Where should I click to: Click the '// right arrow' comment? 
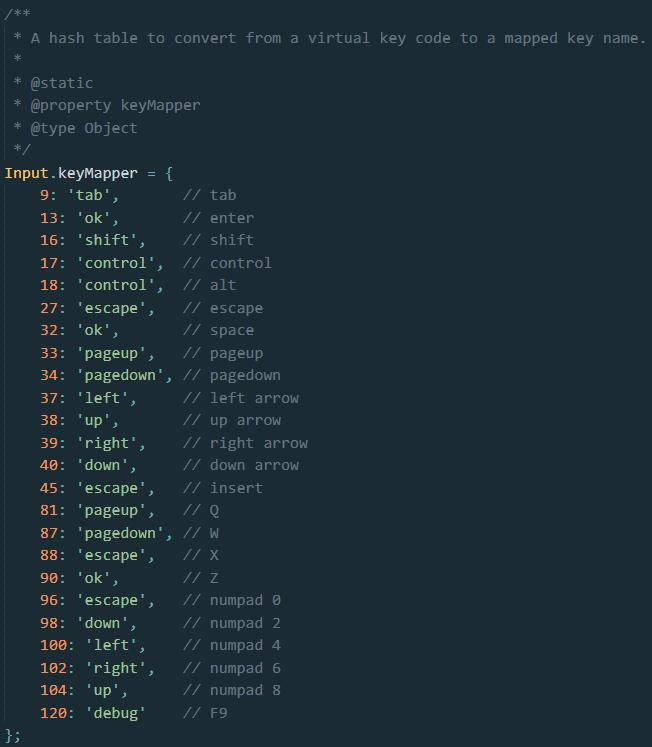coord(245,443)
